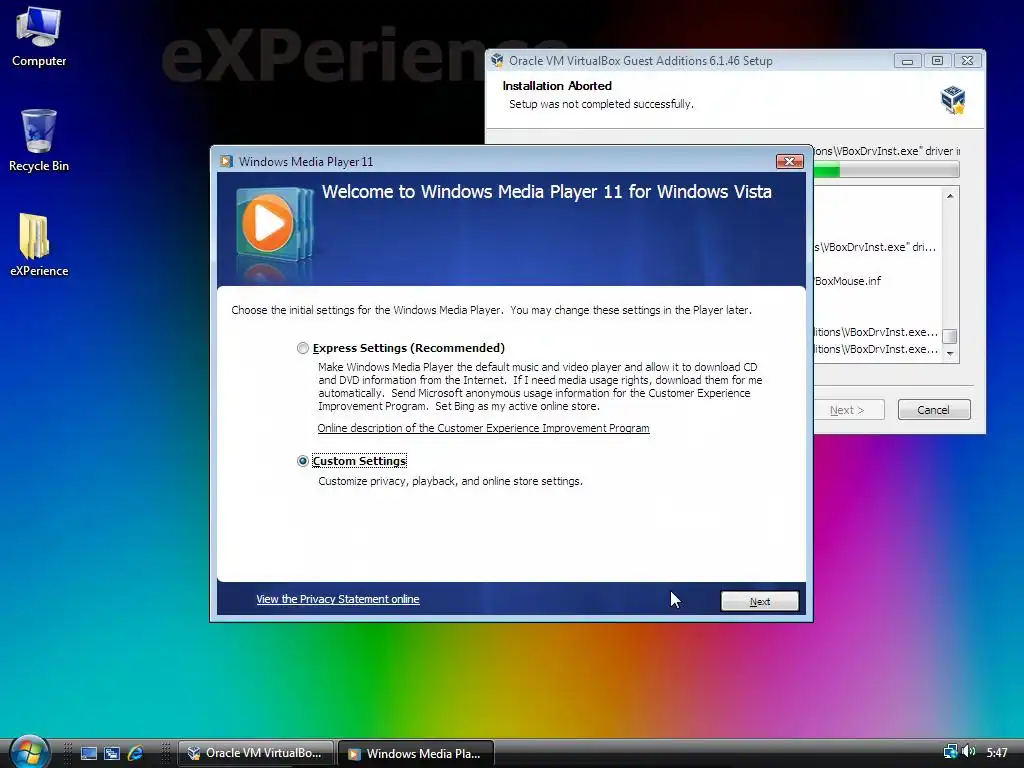This screenshot has width=1024, height=768.
Task: Select the BoxMouse.inf log entry
Action: (x=848, y=281)
